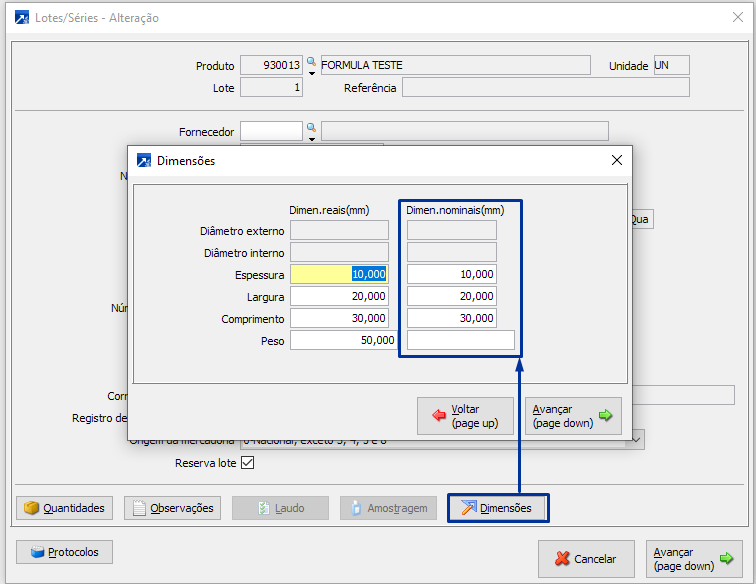Click the Comprimento nominal dimension field
Viewport: 756px width, 584px height.
pos(452,318)
